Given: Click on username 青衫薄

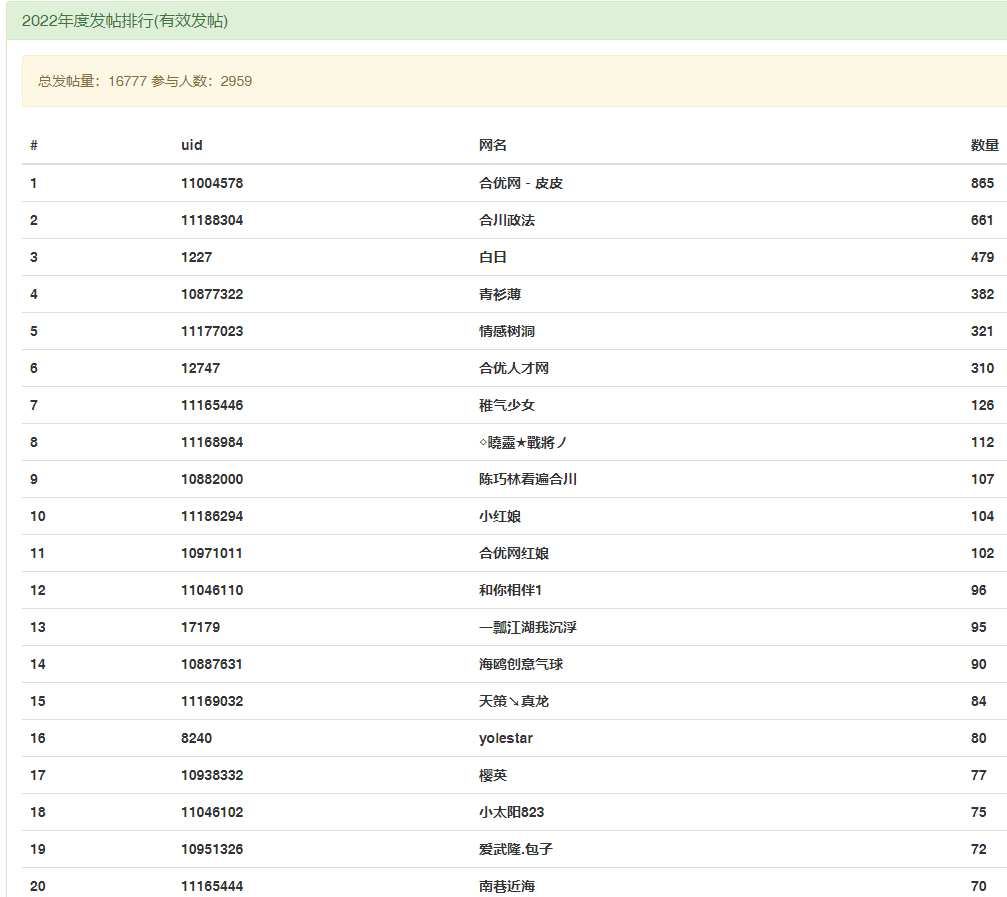Looking at the screenshot, I should [500, 294].
